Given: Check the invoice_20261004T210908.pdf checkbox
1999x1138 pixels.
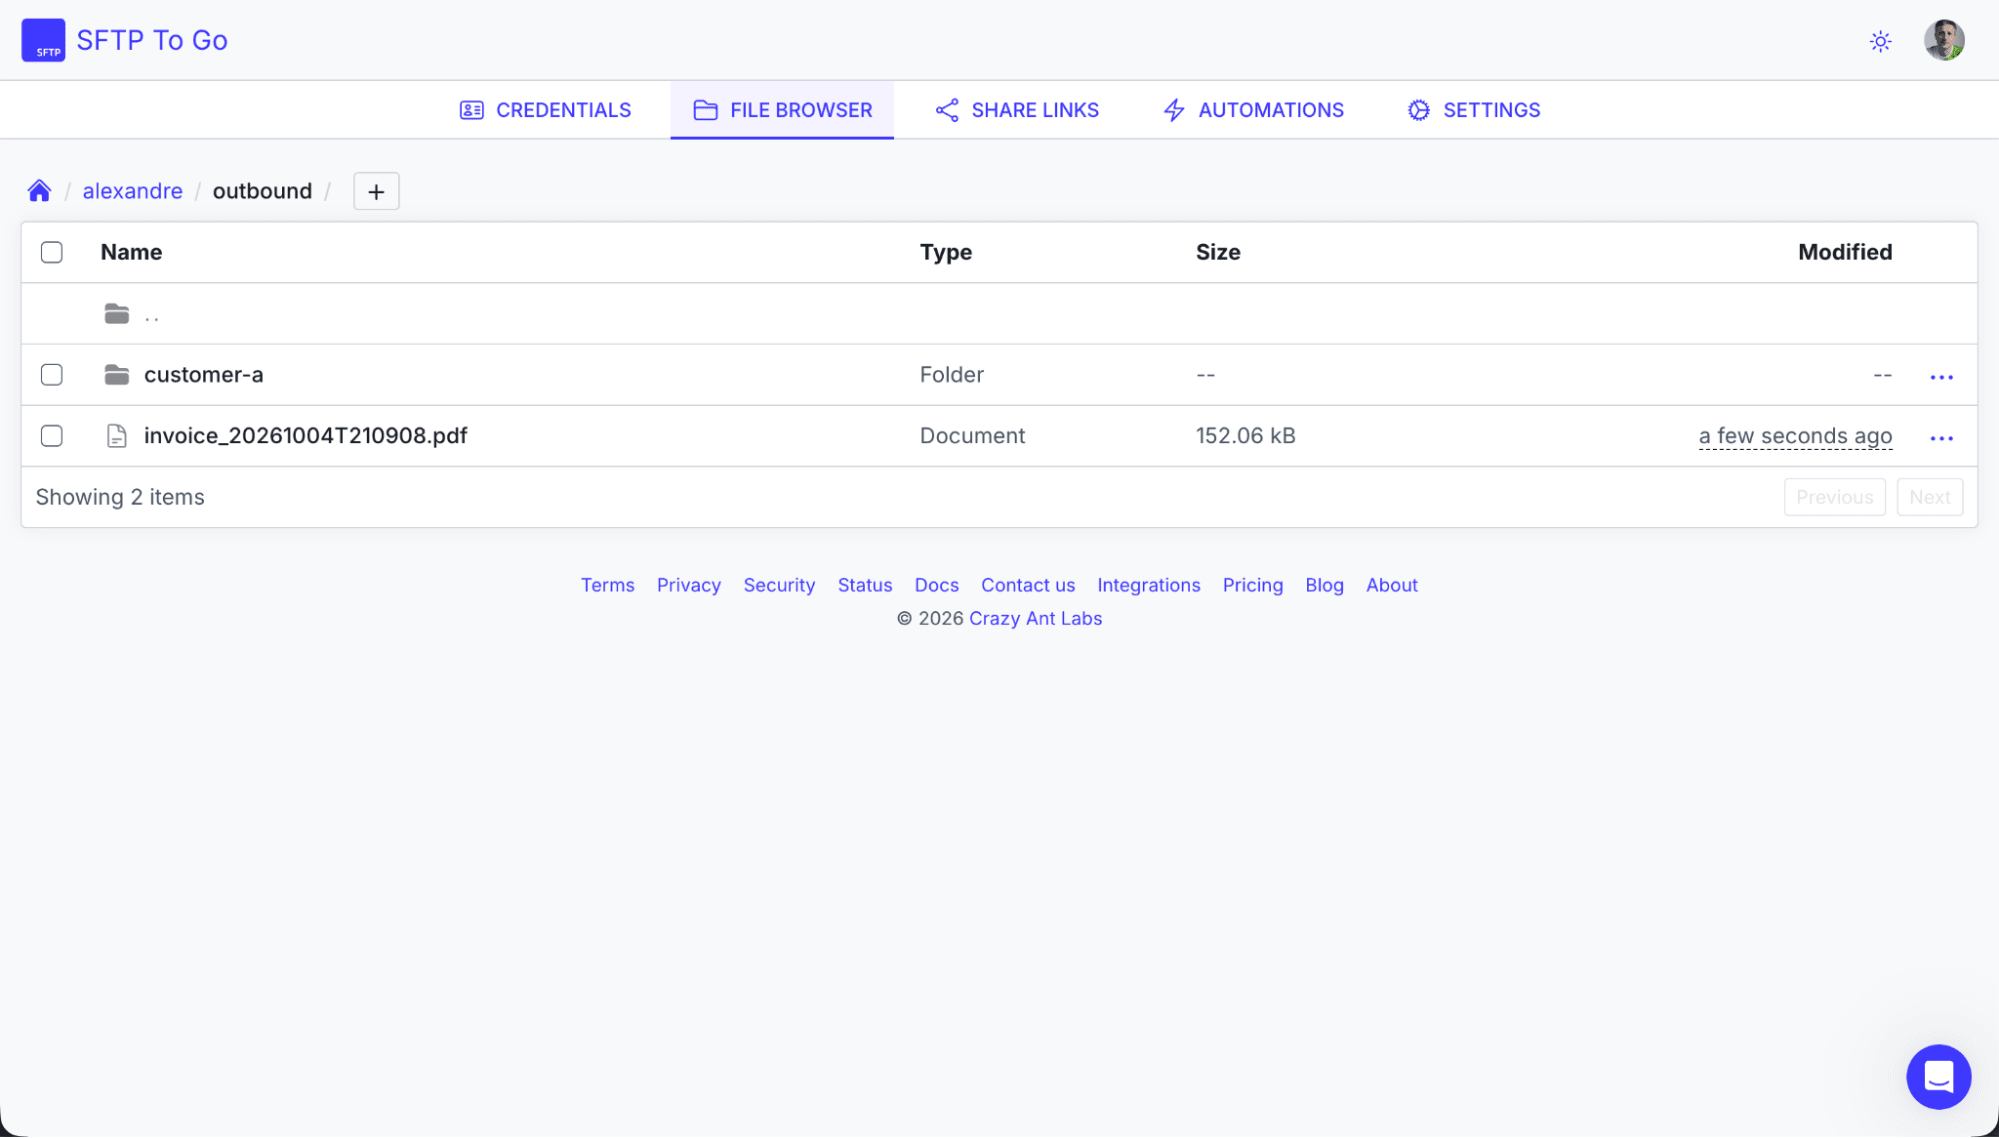Looking at the screenshot, I should pos(52,436).
